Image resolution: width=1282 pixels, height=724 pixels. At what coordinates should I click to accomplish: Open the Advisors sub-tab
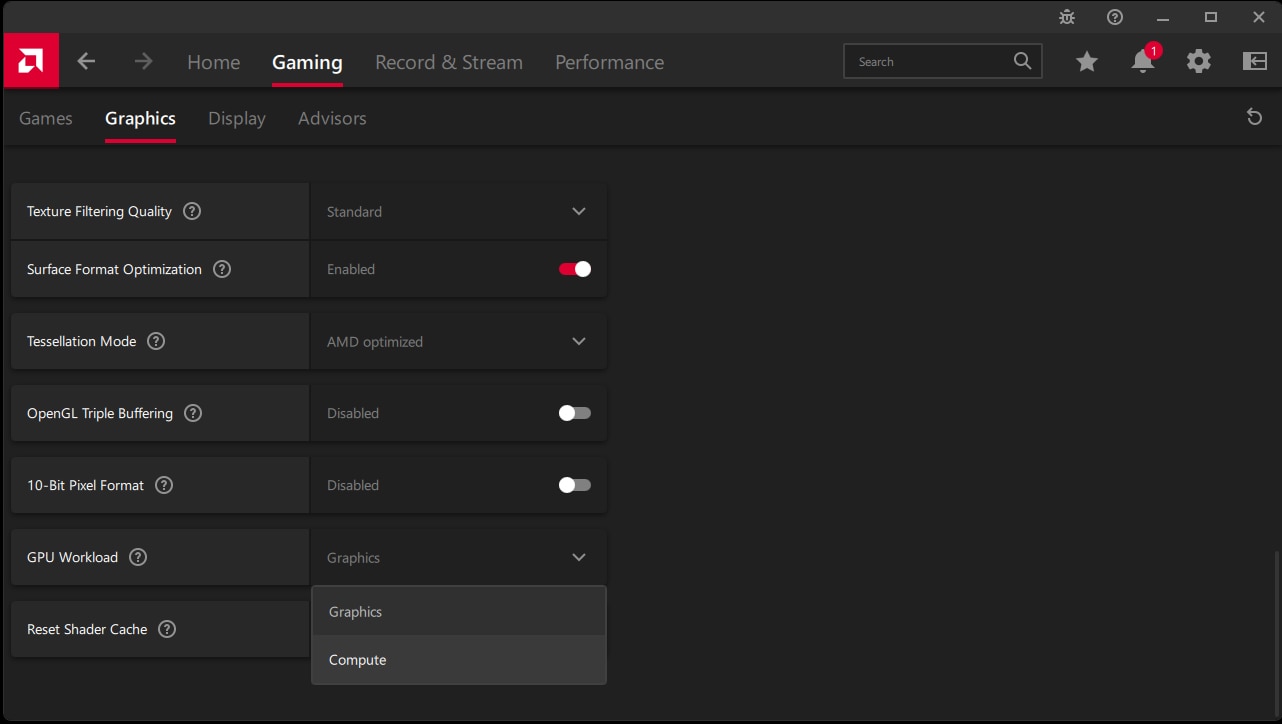pyautogui.click(x=332, y=118)
